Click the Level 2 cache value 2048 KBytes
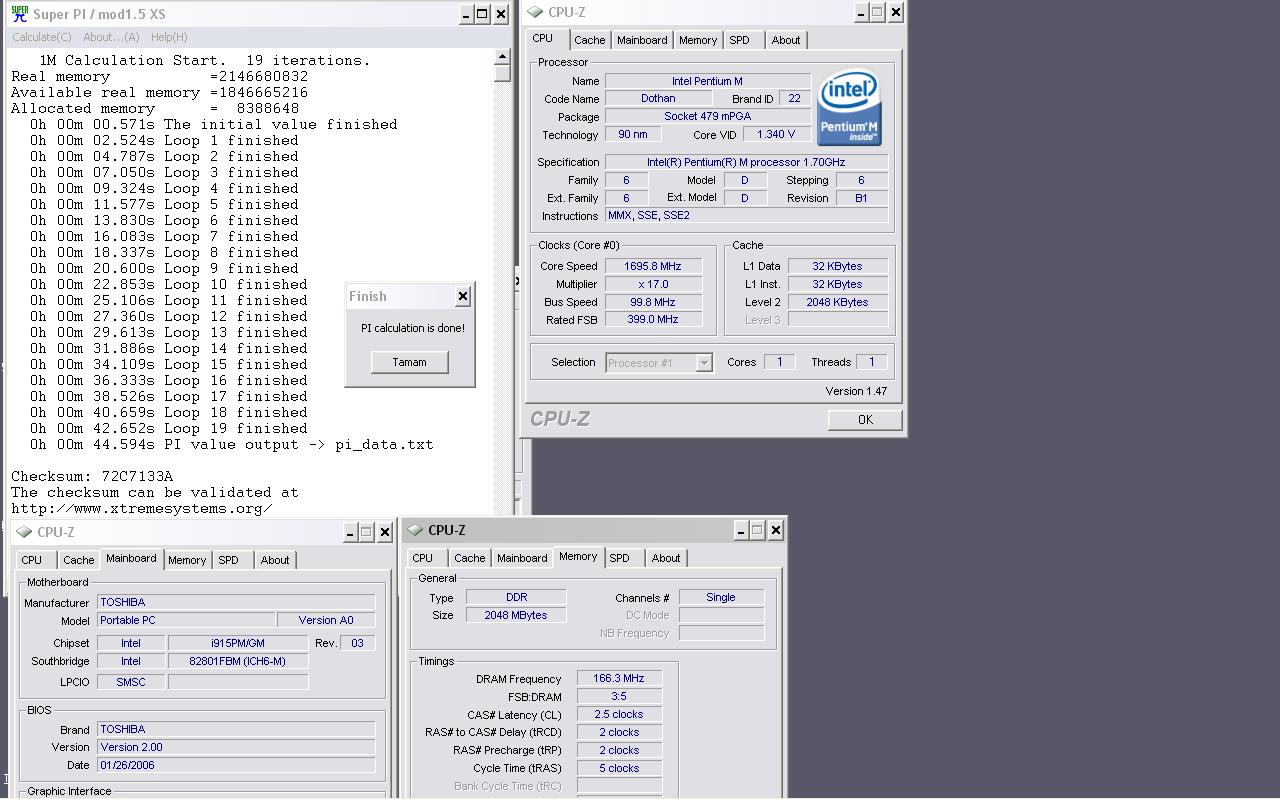 838,302
